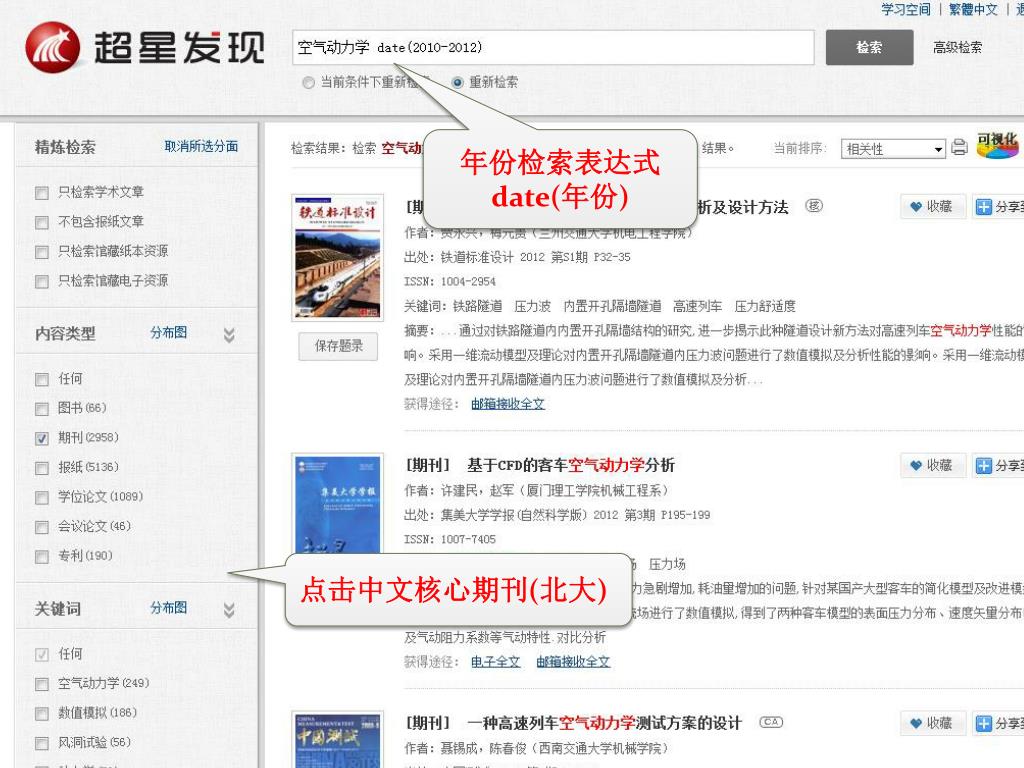Open the 相关性 sort dropdown

pos(893,148)
